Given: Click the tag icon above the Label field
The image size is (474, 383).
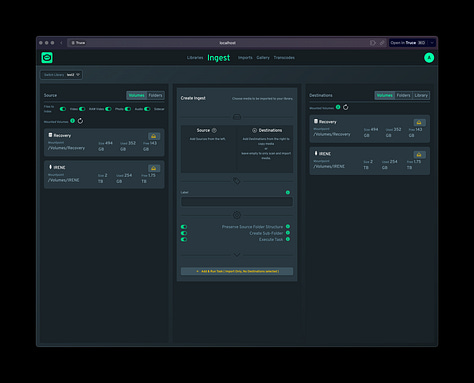Looking at the screenshot, I should pyautogui.click(x=237, y=181).
